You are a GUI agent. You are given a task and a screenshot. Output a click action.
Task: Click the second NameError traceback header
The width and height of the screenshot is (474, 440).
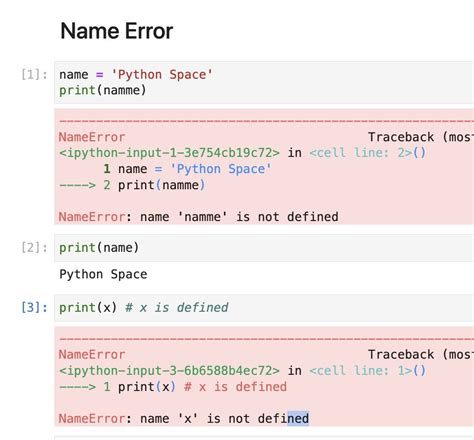pos(92,355)
